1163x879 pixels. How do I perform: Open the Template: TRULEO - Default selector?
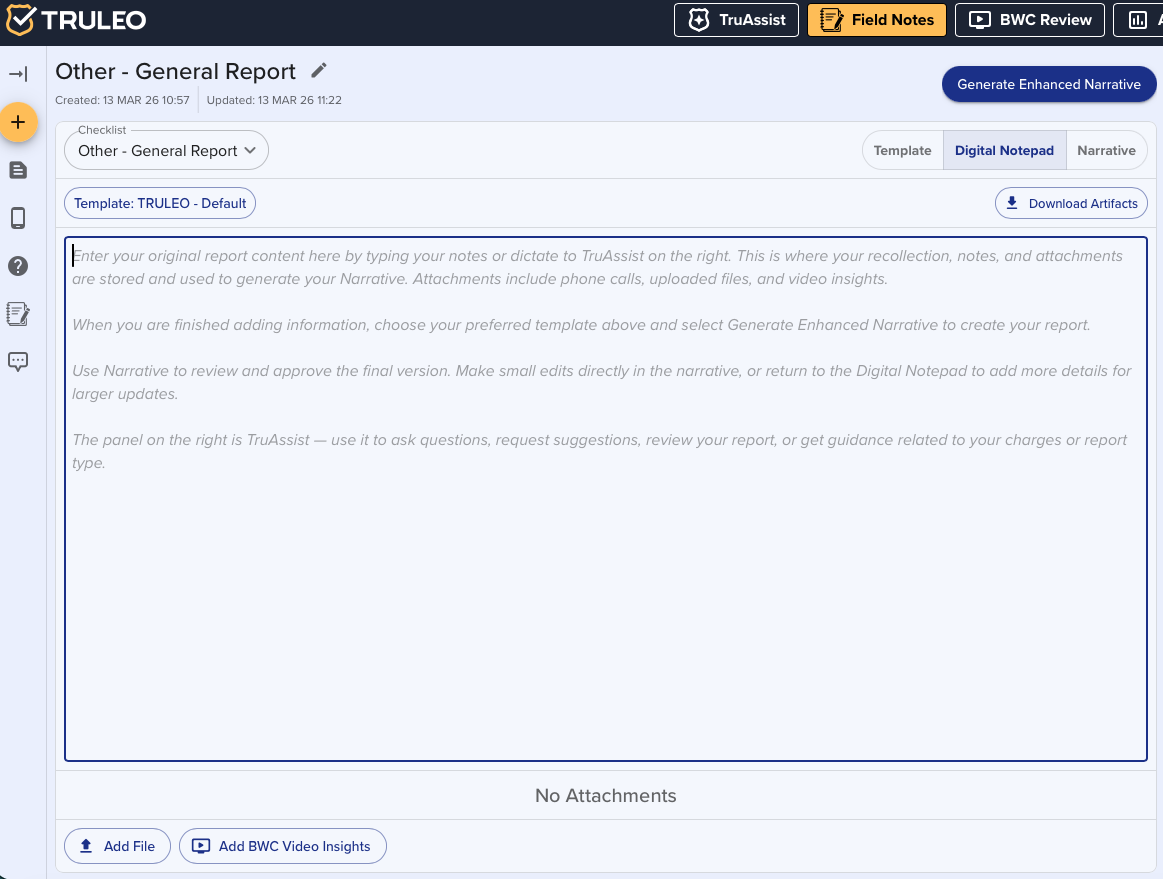point(160,203)
